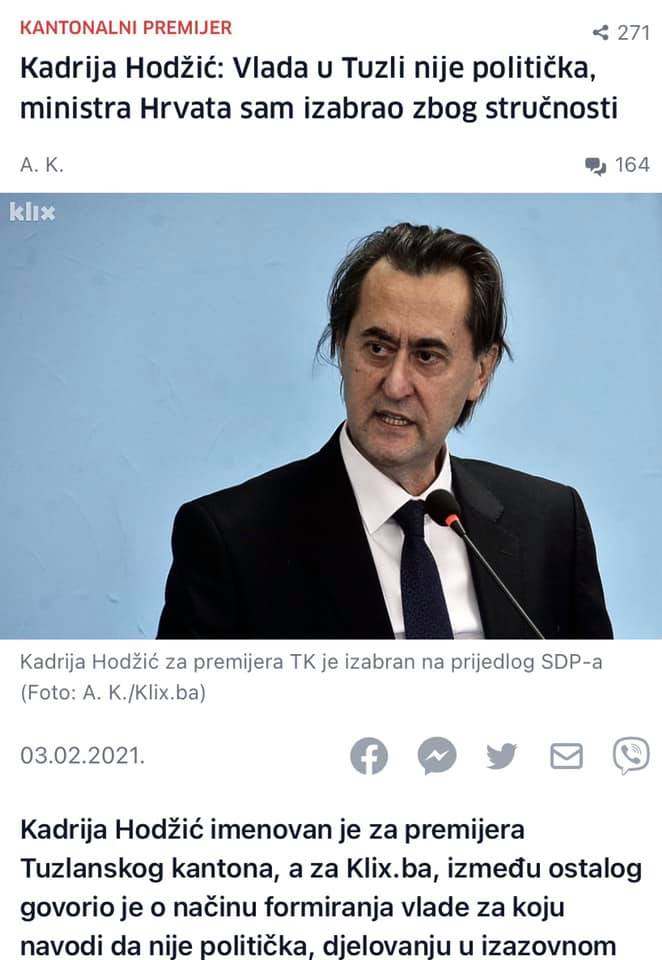
Task: Tap the Klix logo watermark on photo
Action: click(32, 212)
